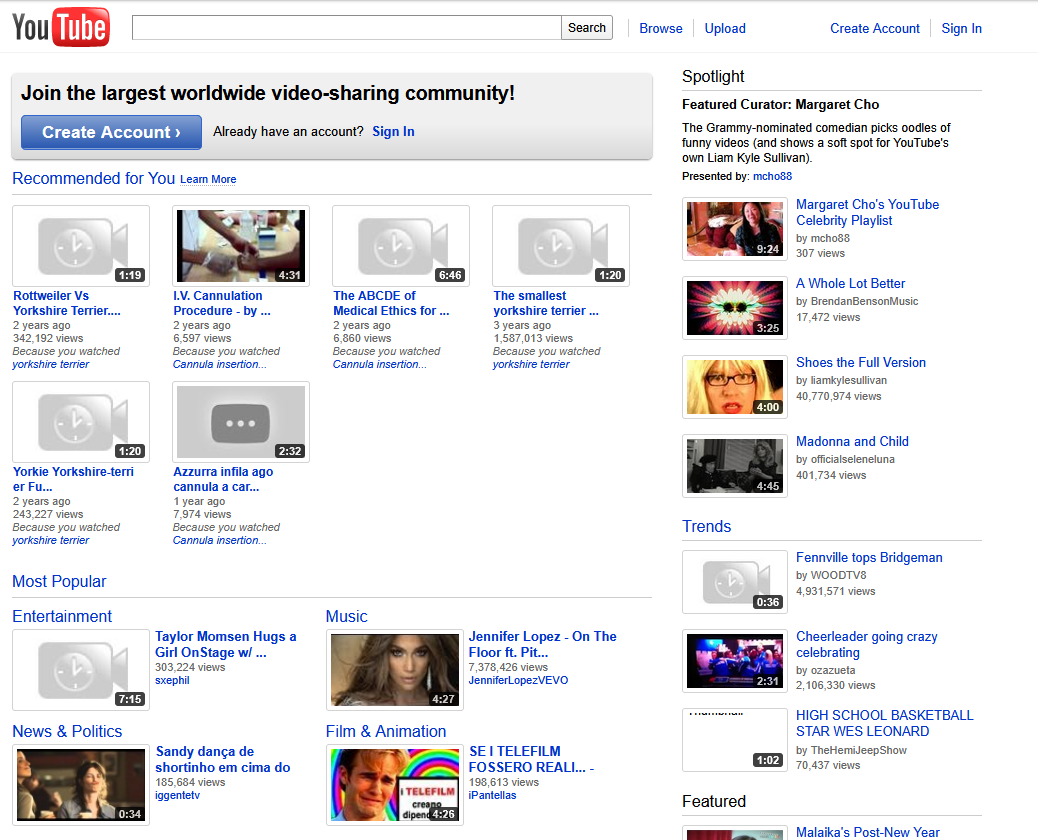The height and width of the screenshot is (840, 1038).
Task: Sign In to your account
Action: (x=961, y=28)
